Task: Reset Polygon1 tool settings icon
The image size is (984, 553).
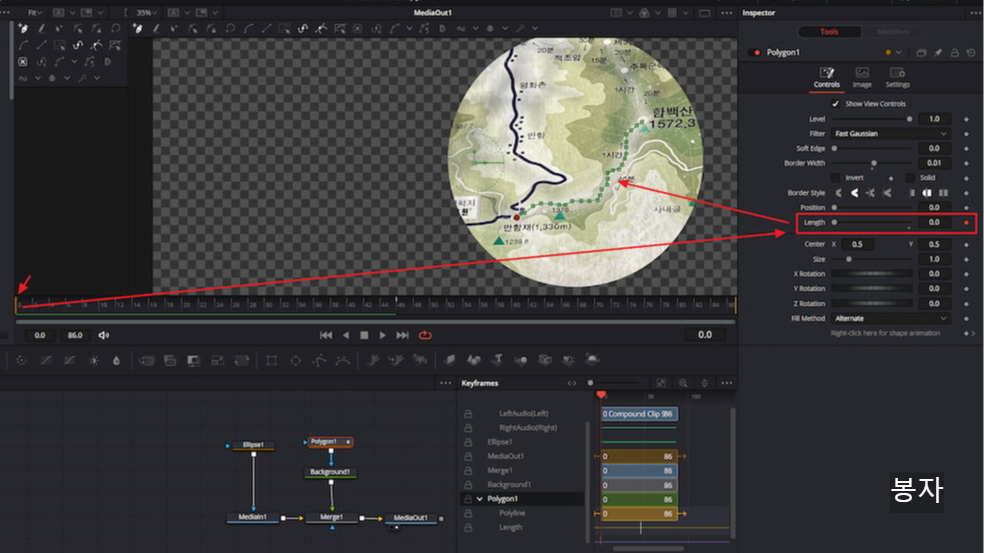Action: click(x=971, y=53)
